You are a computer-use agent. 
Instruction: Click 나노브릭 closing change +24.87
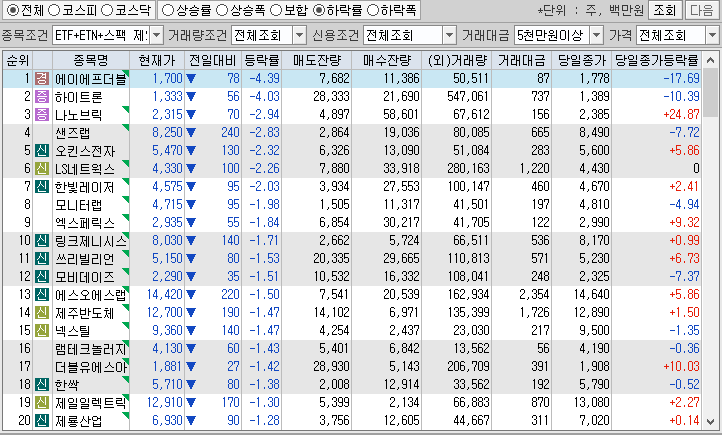coord(681,115)
